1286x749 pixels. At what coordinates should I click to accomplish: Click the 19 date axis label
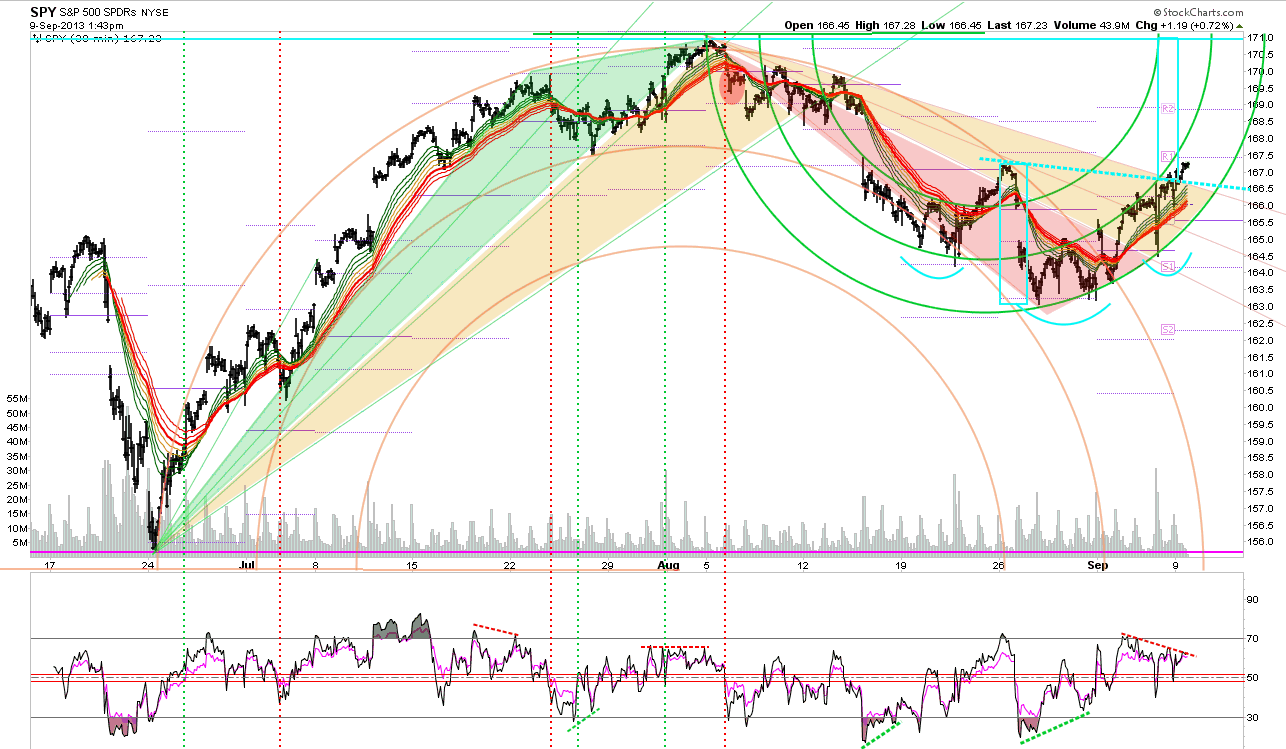[900, 565]
